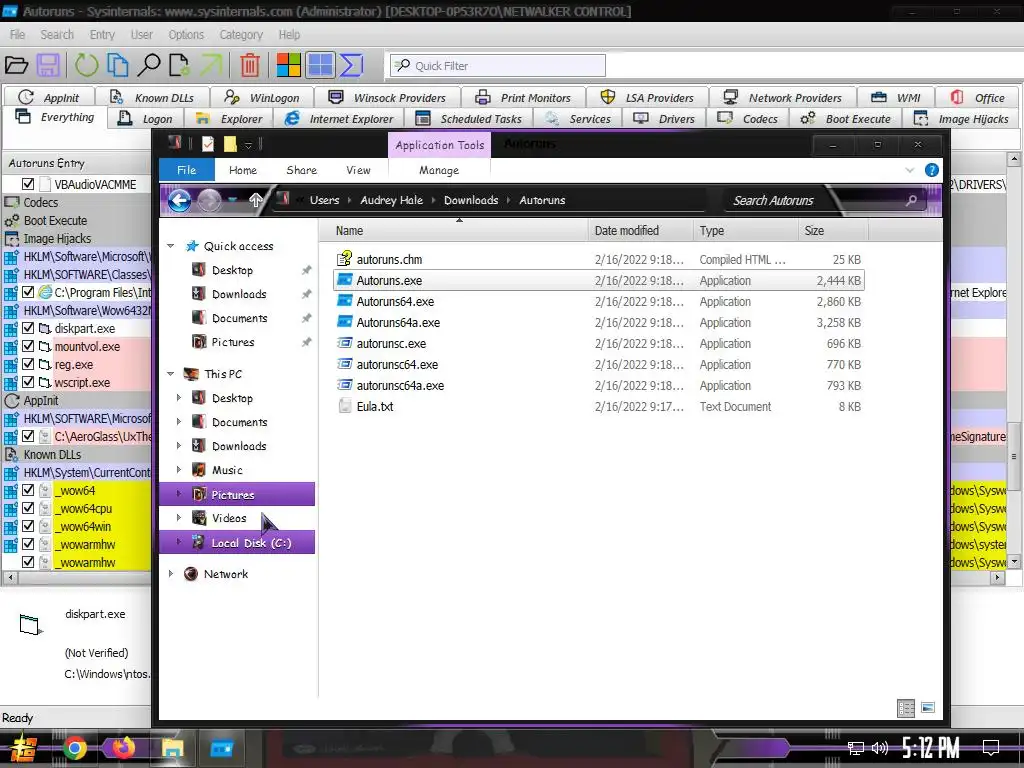Click the Copy icon in Autoruns toolbar
The height and width of the screenshot is (768, 1024).
(x=118, y=65)
